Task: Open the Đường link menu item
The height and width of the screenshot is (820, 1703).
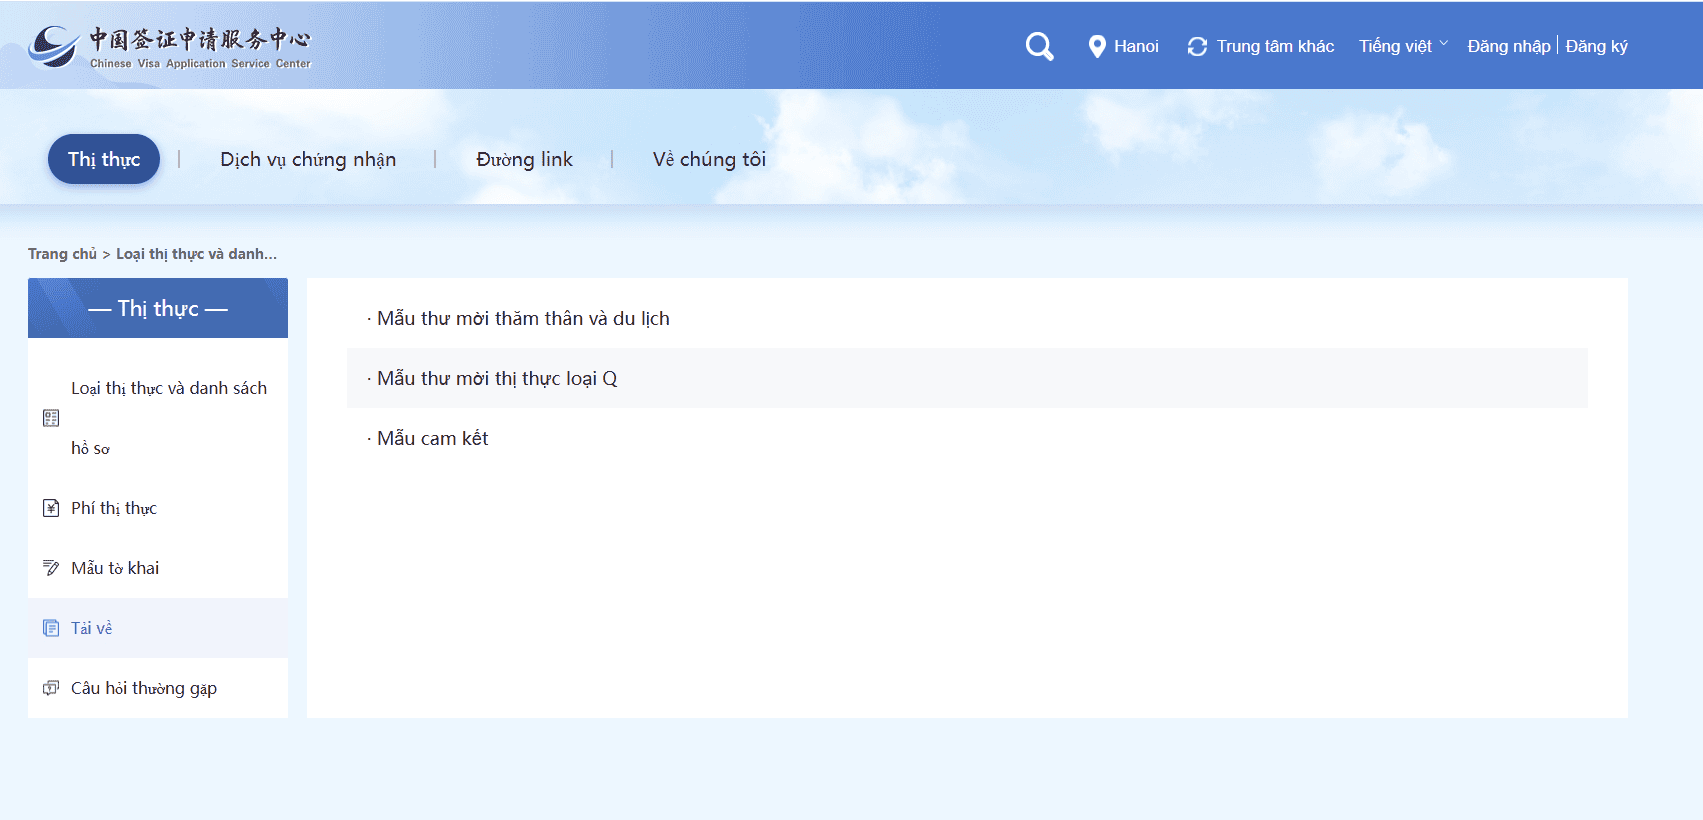Action: pos(524,159)
